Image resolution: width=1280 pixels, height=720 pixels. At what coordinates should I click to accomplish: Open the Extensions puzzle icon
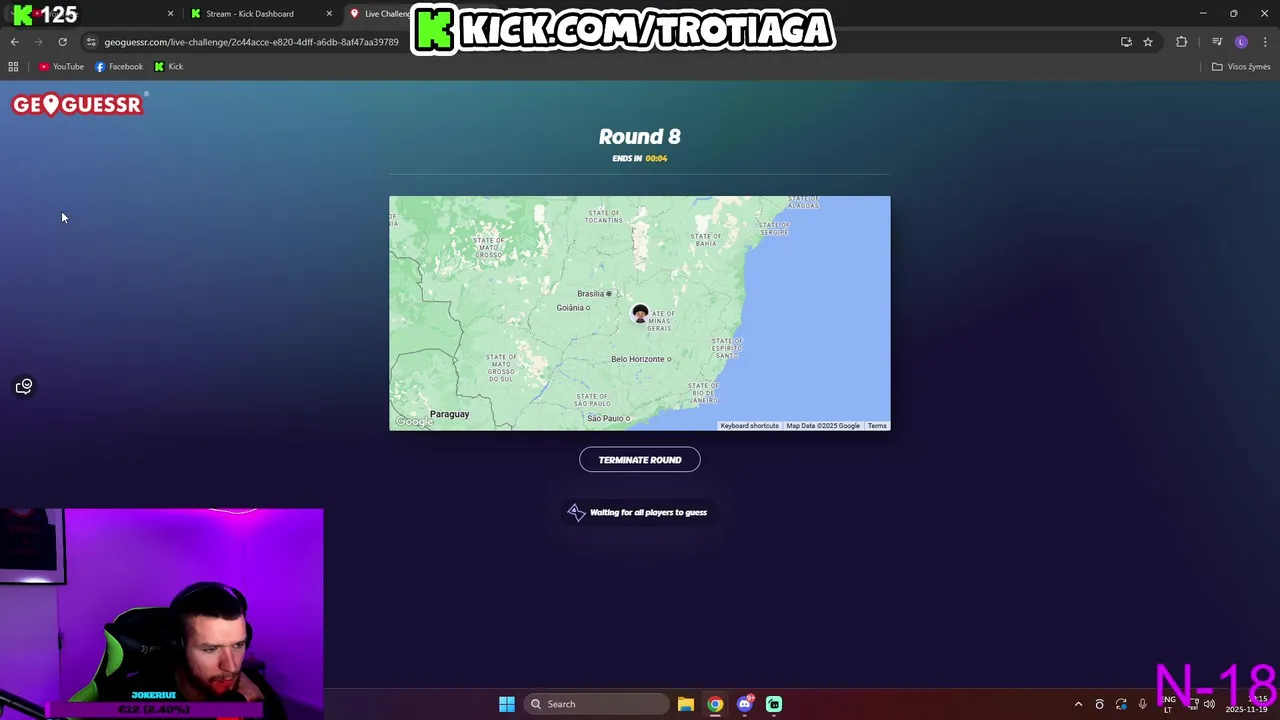point(1182,42)
